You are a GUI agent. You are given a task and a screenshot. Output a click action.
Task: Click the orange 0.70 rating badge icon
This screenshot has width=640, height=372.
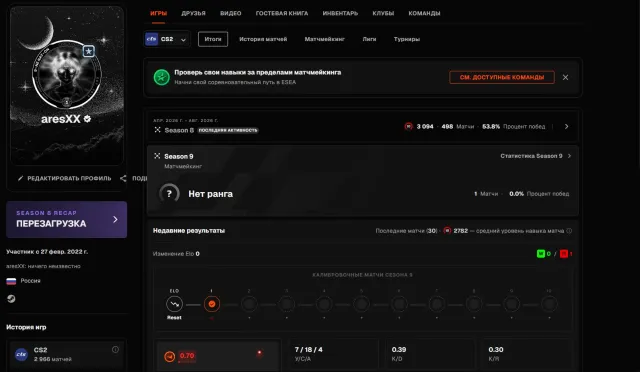pos(169,356)
